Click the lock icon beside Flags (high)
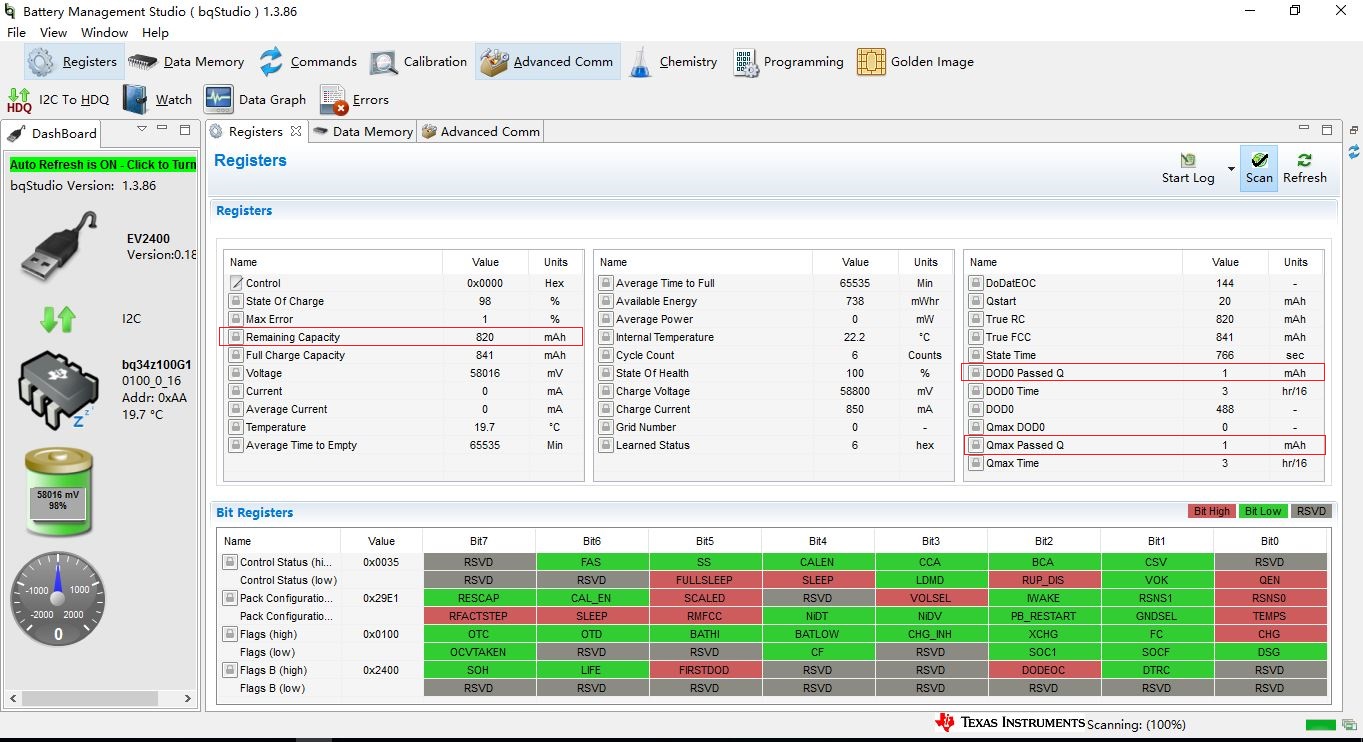 click(x=230, y=634)
